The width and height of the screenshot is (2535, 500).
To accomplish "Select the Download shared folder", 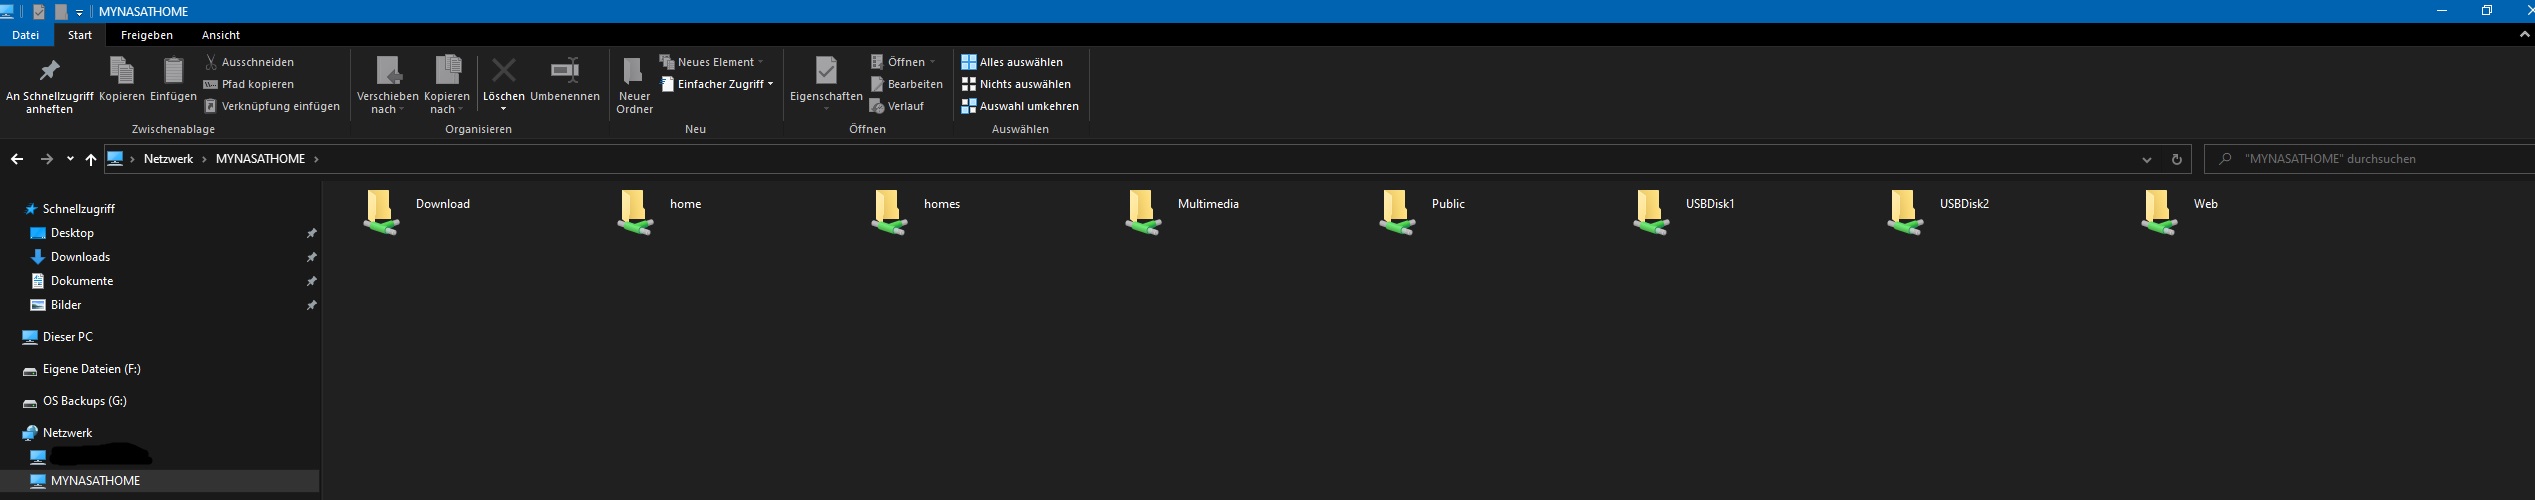I will (x=417, y=212).
